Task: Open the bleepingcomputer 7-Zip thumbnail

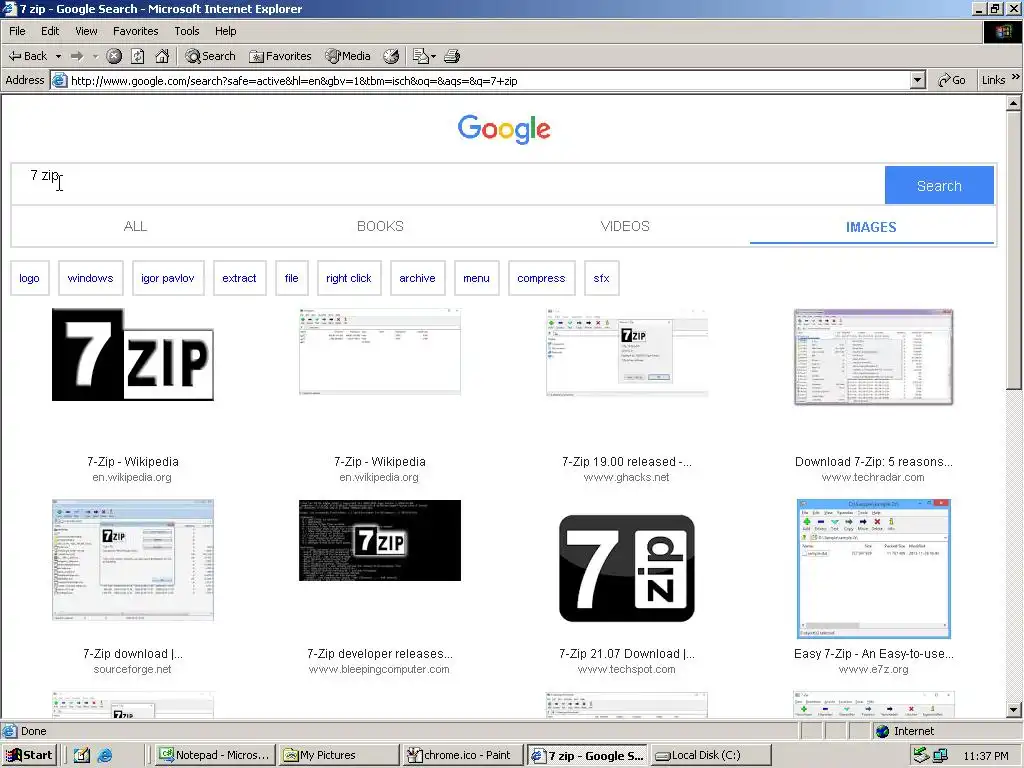Action: [x=379, y=540]
